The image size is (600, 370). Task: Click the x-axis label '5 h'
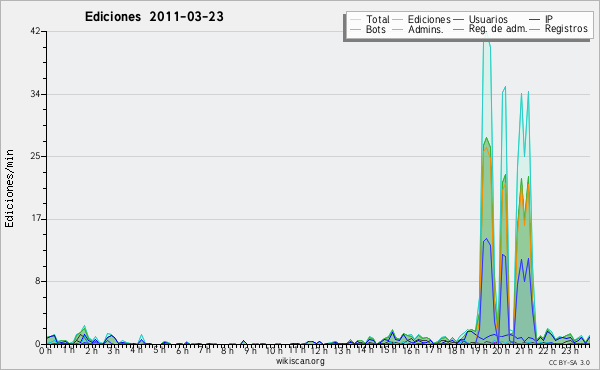coord(160,350)
